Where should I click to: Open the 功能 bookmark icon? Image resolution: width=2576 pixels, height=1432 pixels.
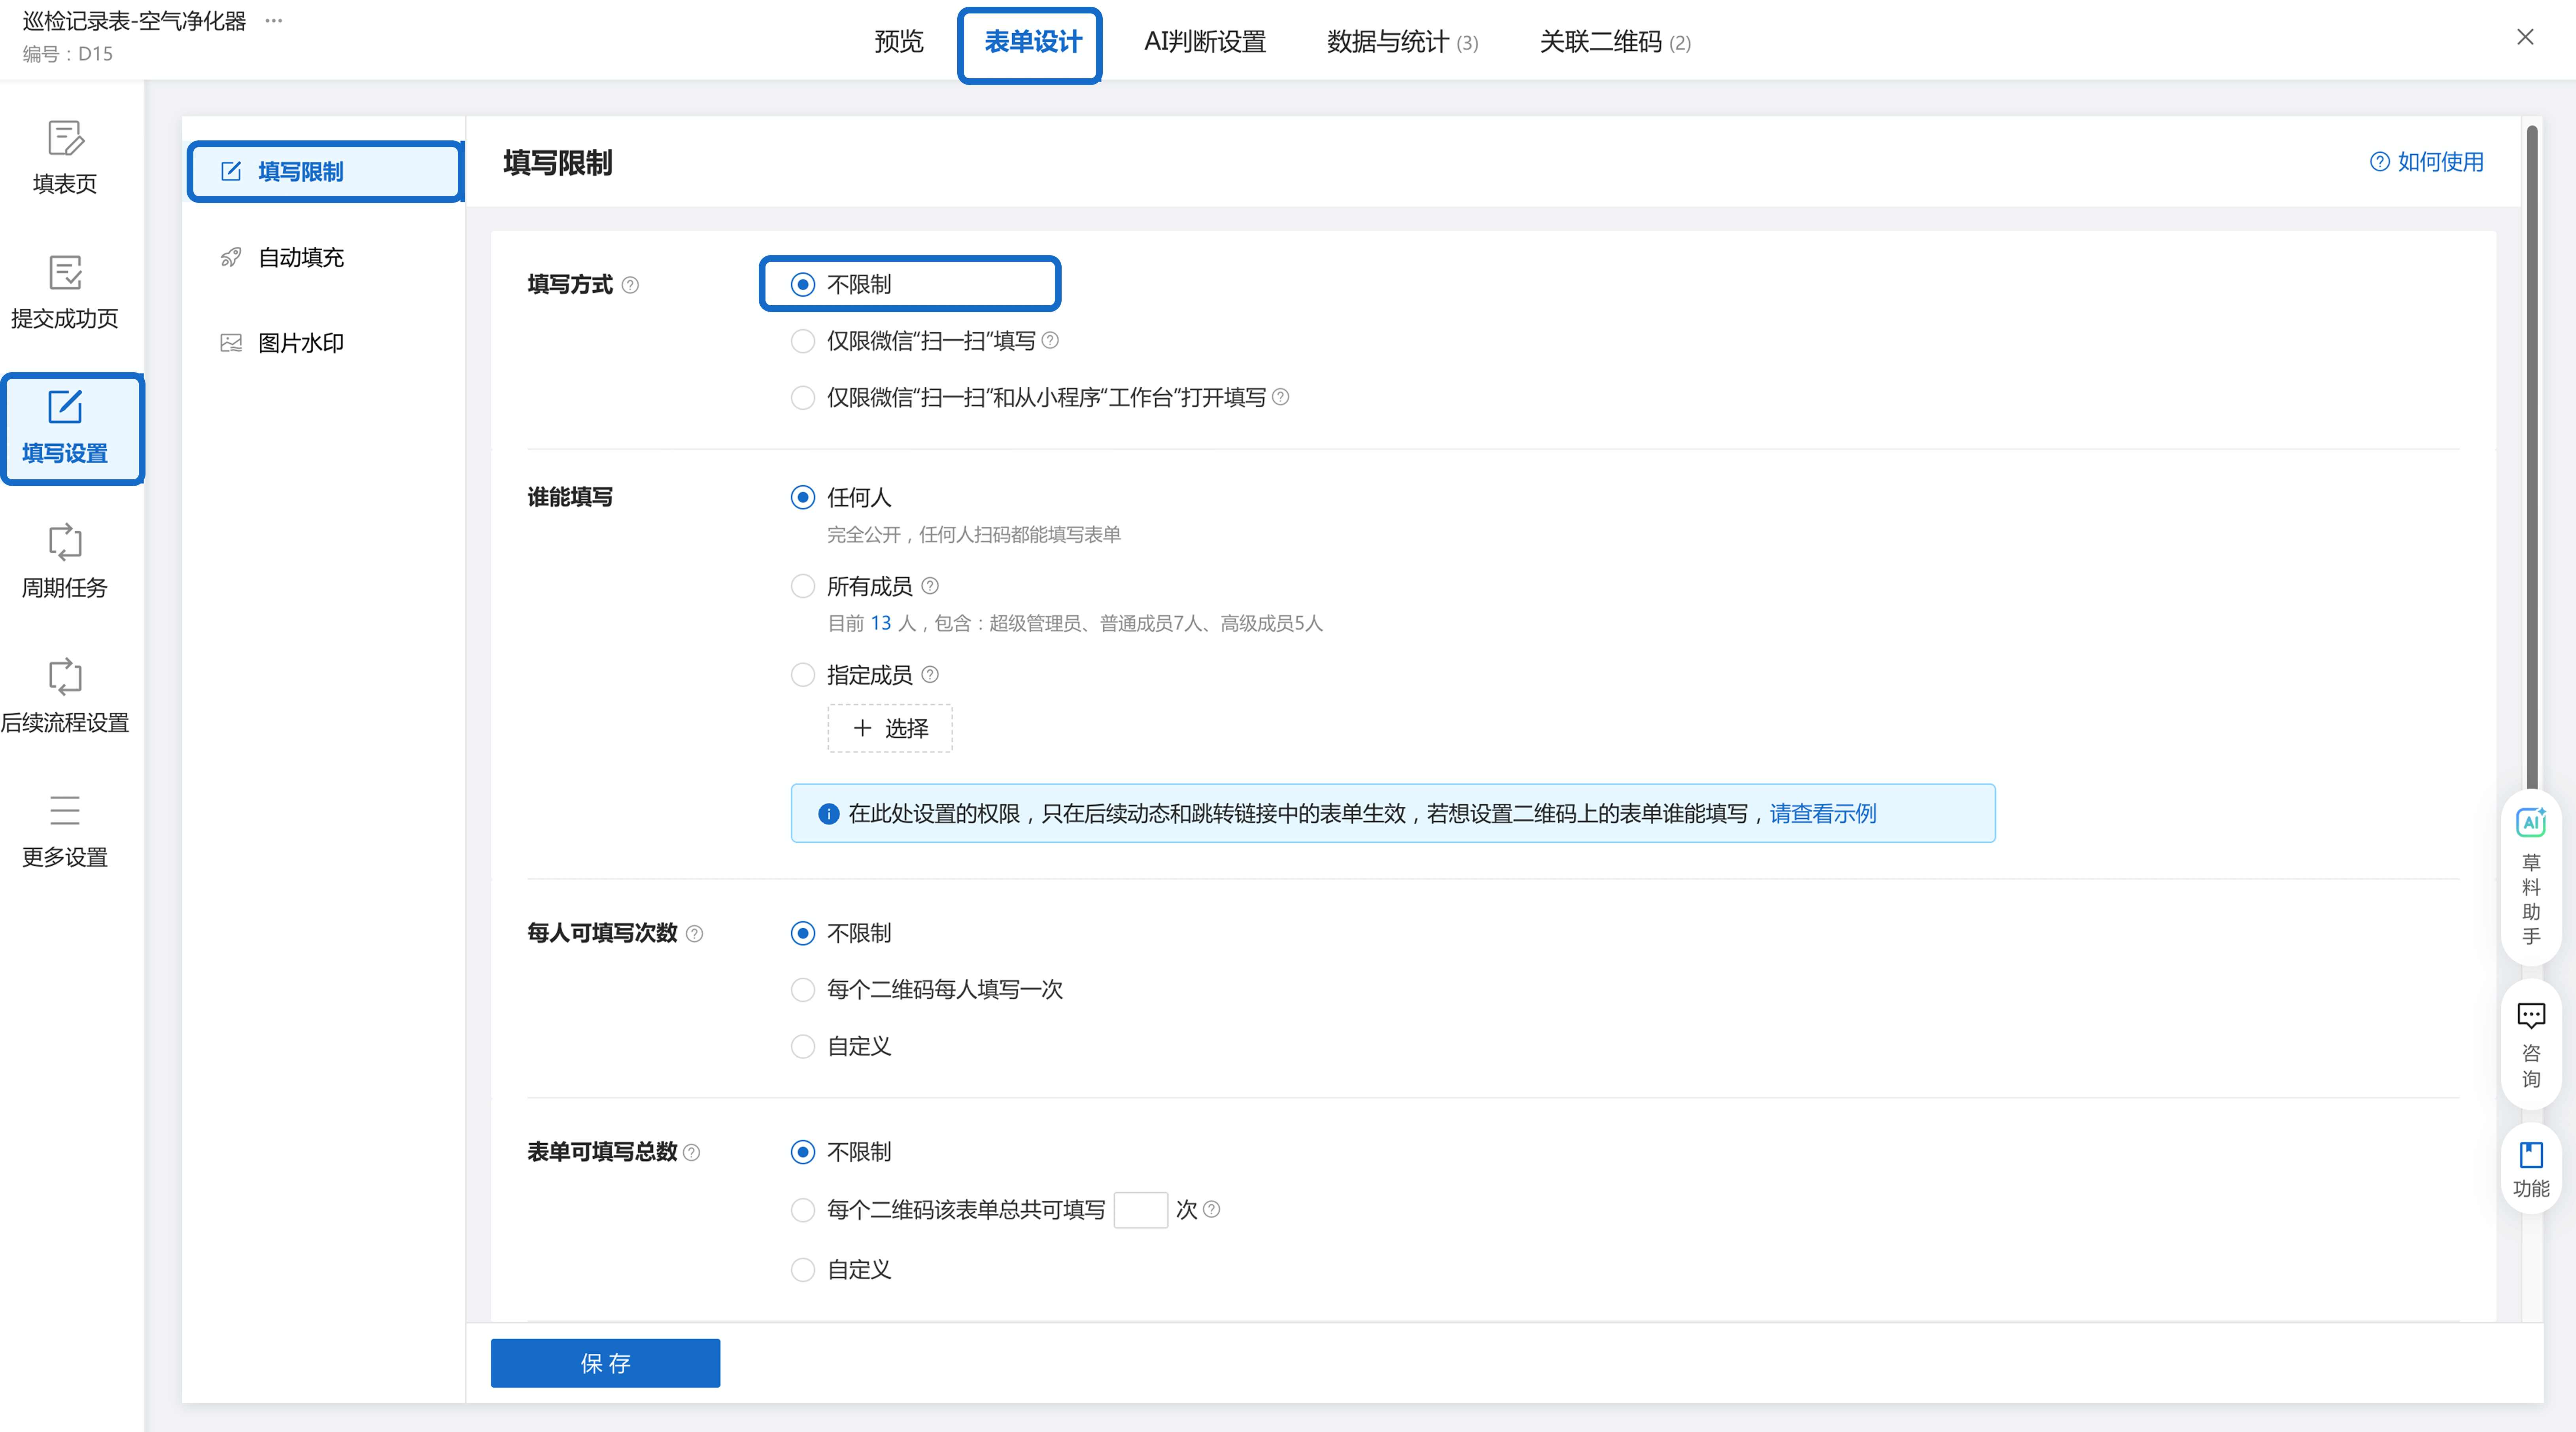tap(2530, 1167)
